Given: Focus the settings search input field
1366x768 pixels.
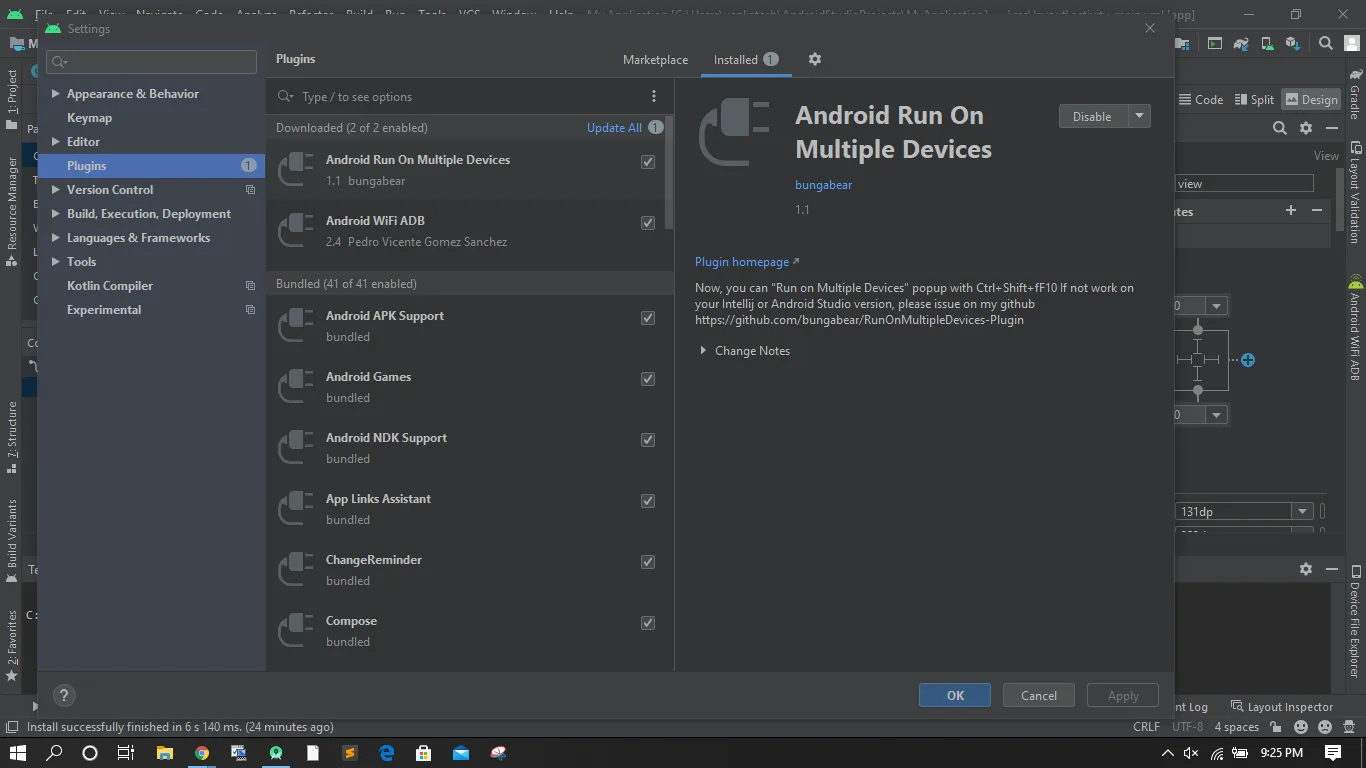Looking at the screenshot, I should pyautogui.click(x=152, y=62).
